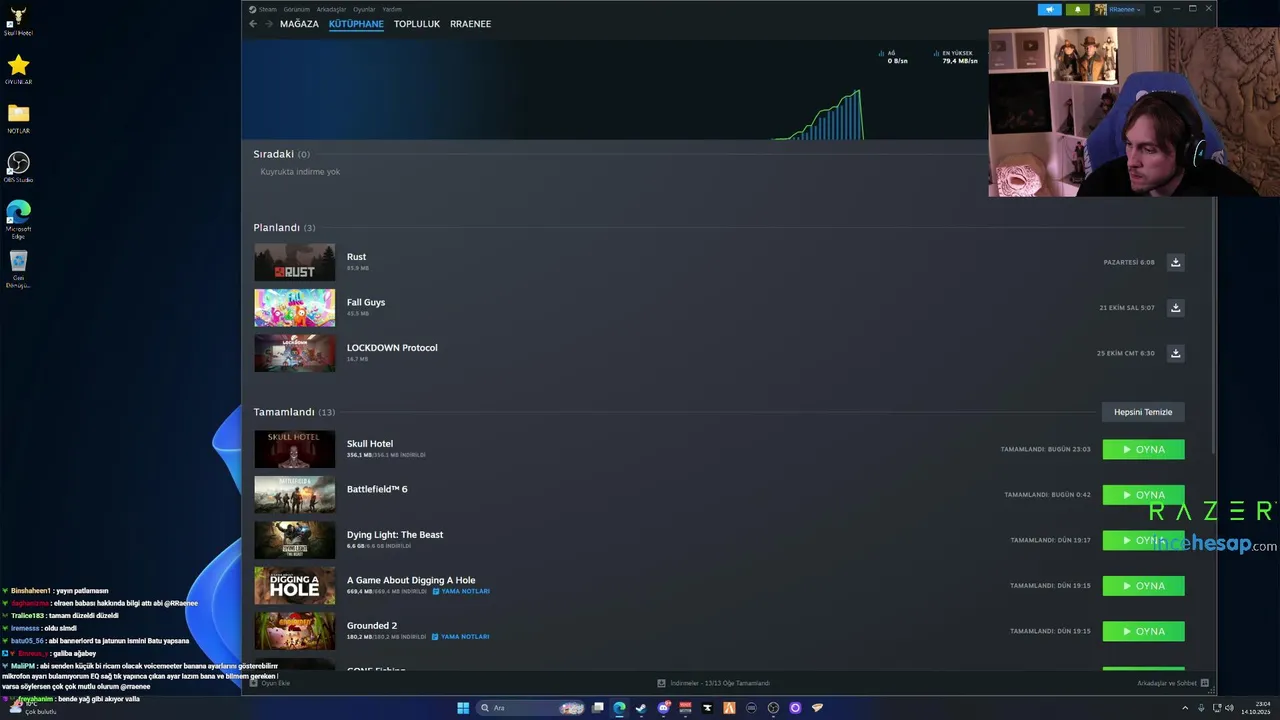Open the OYUNLAR star folder on desktop
Image resolution: width=1280 pixels, height=720 pixels.
[x=18, y=70]
